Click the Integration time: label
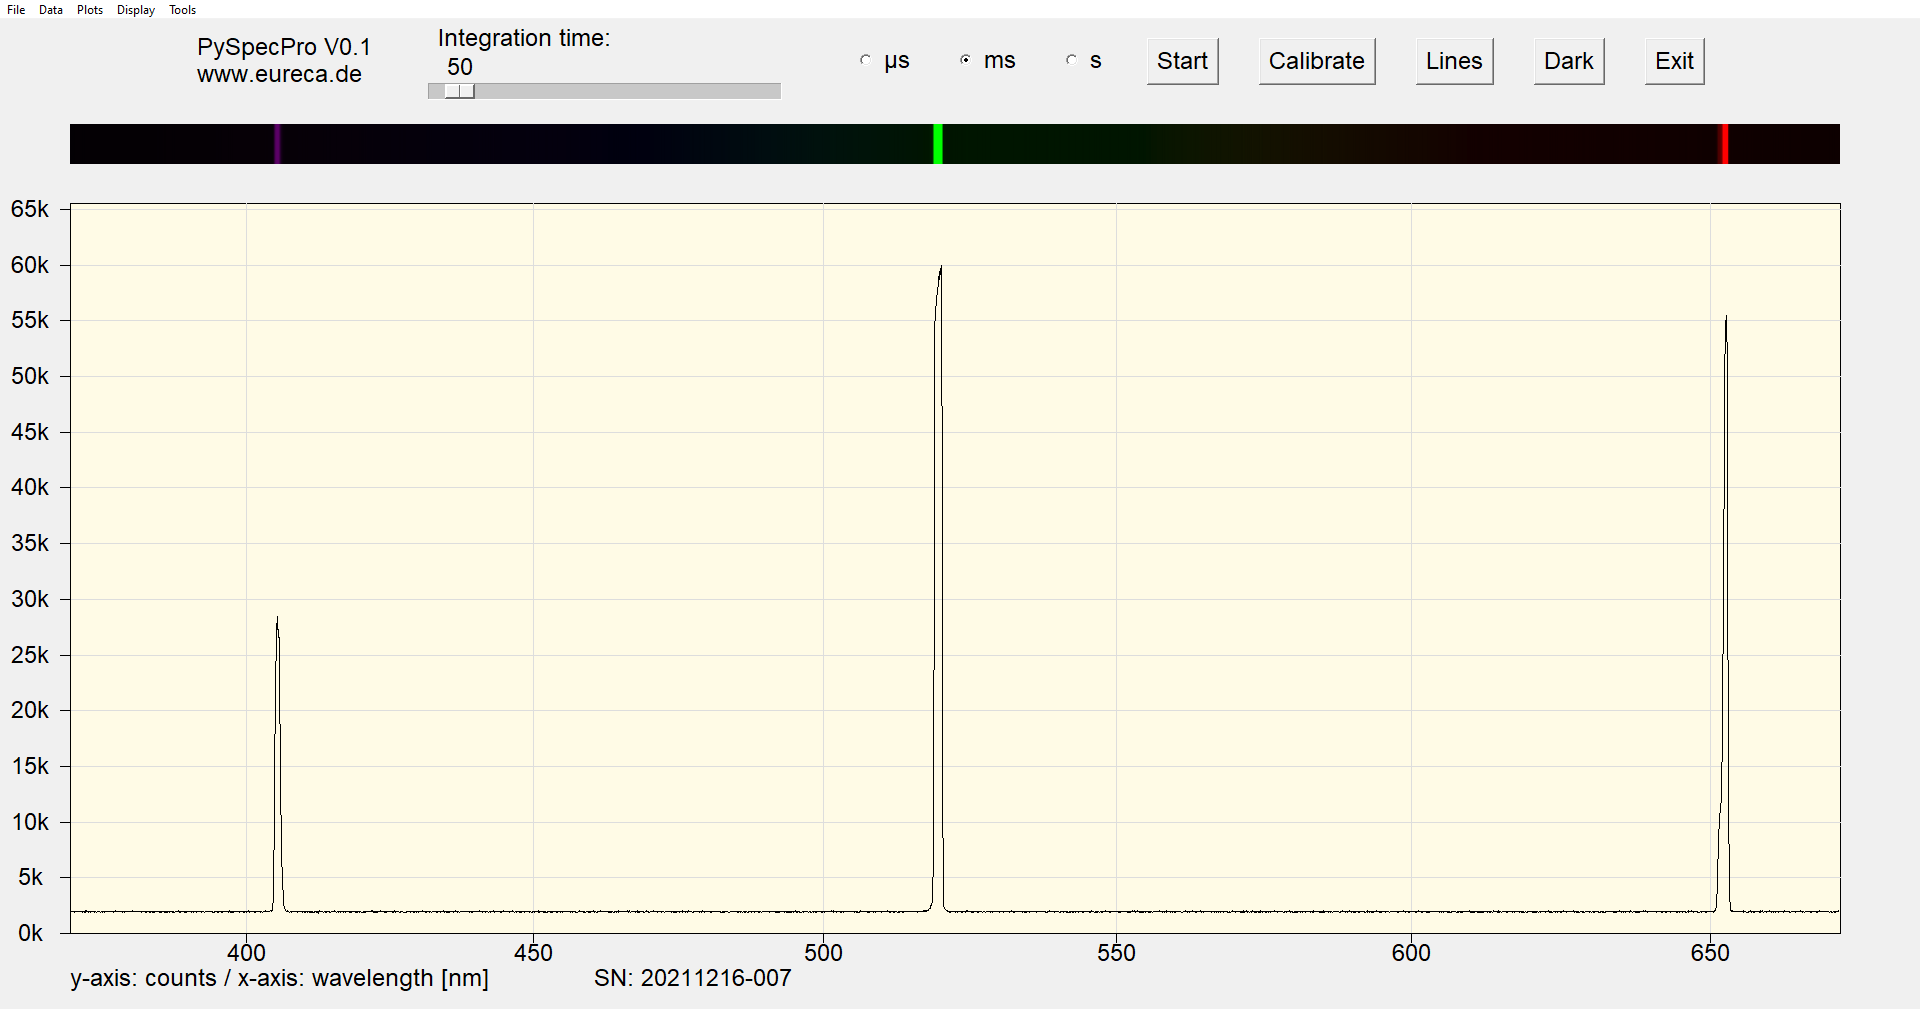 [524, 38]
